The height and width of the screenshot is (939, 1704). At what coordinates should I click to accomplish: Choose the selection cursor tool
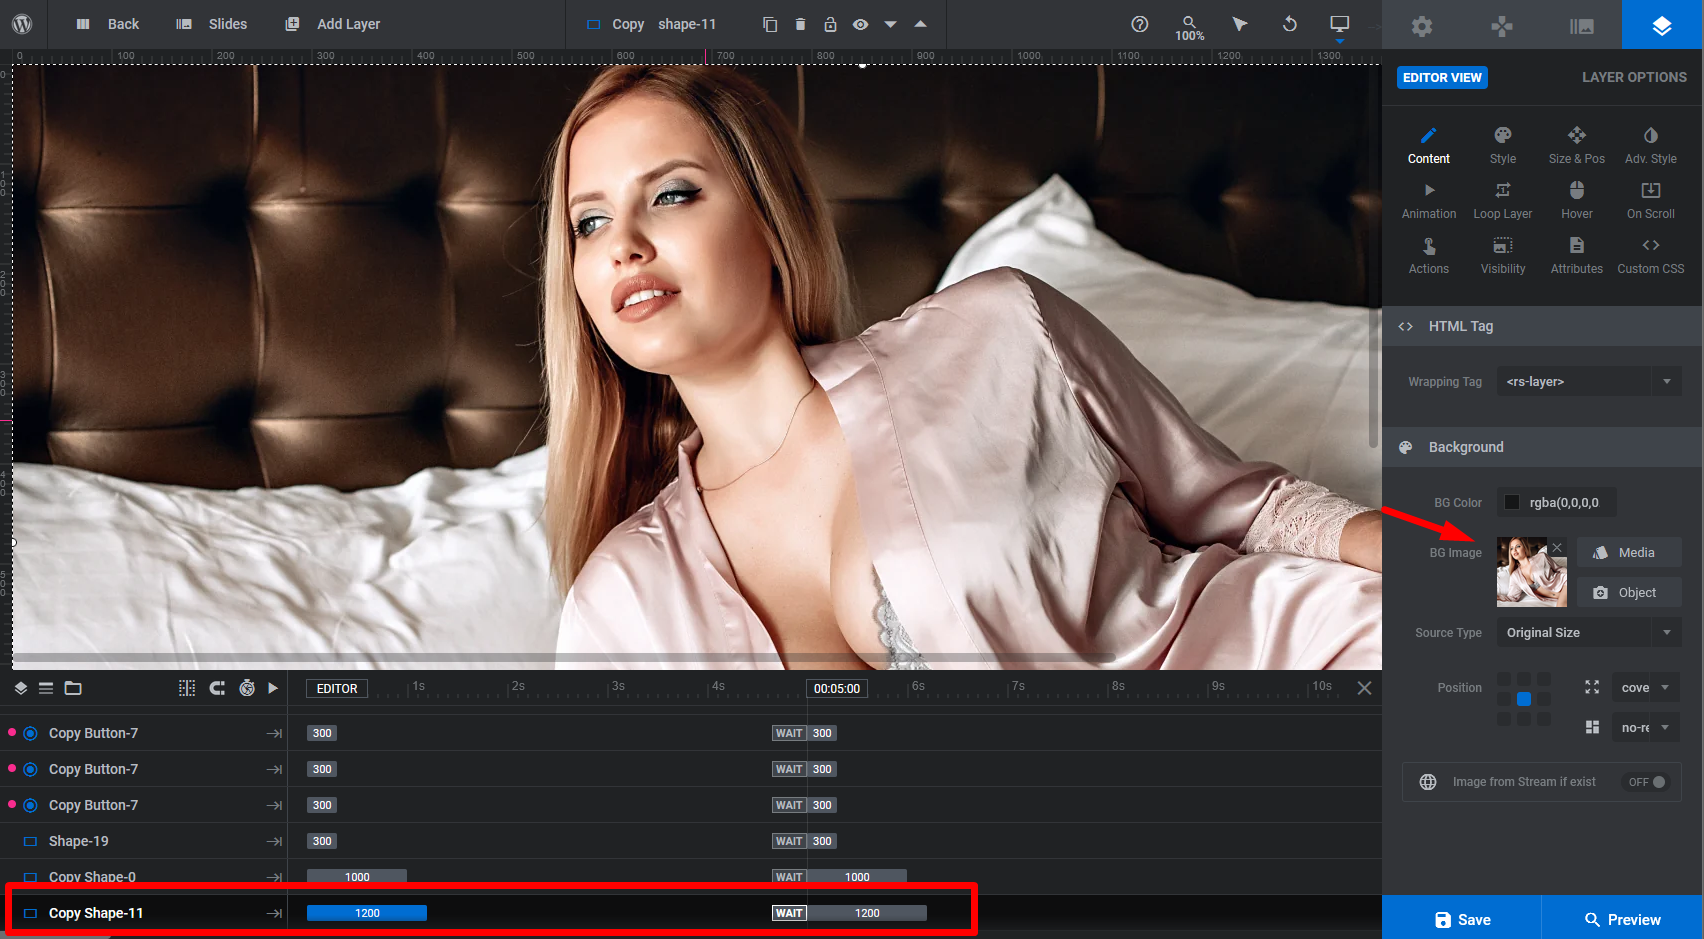pos(1240,24)
